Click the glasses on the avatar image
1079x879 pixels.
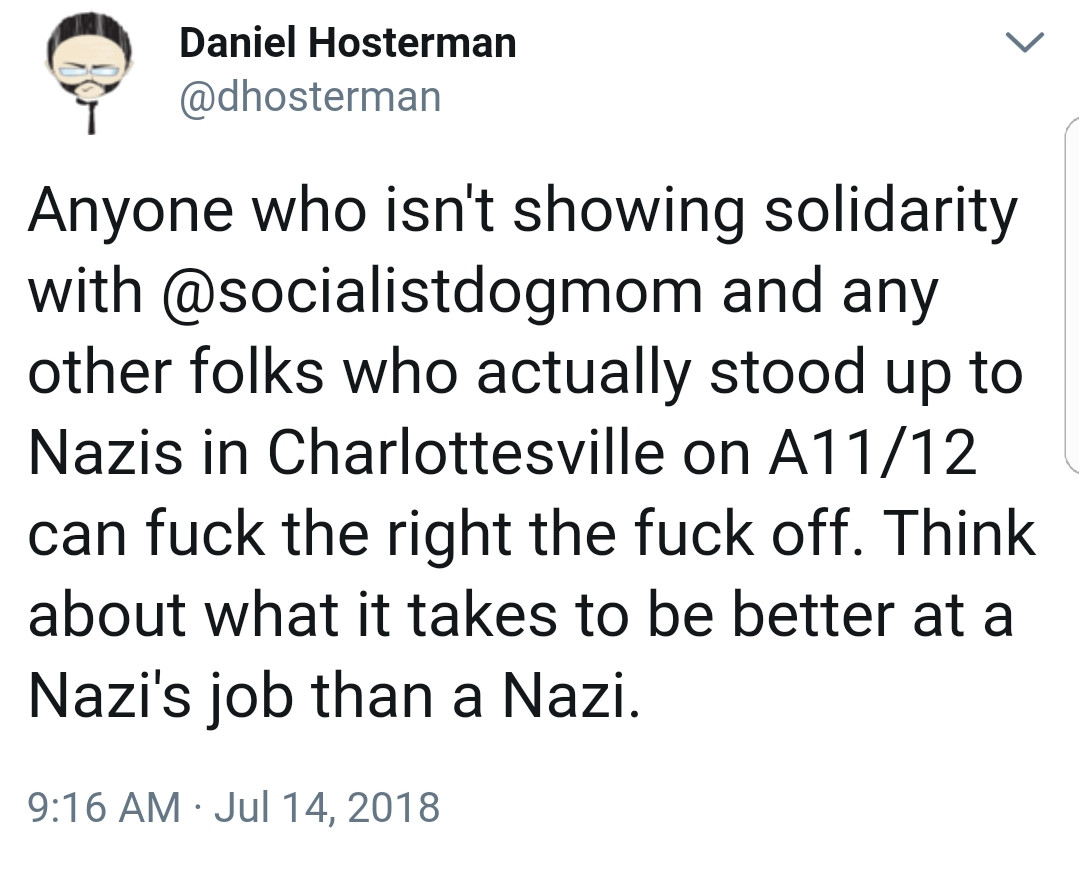coord(88,70)
